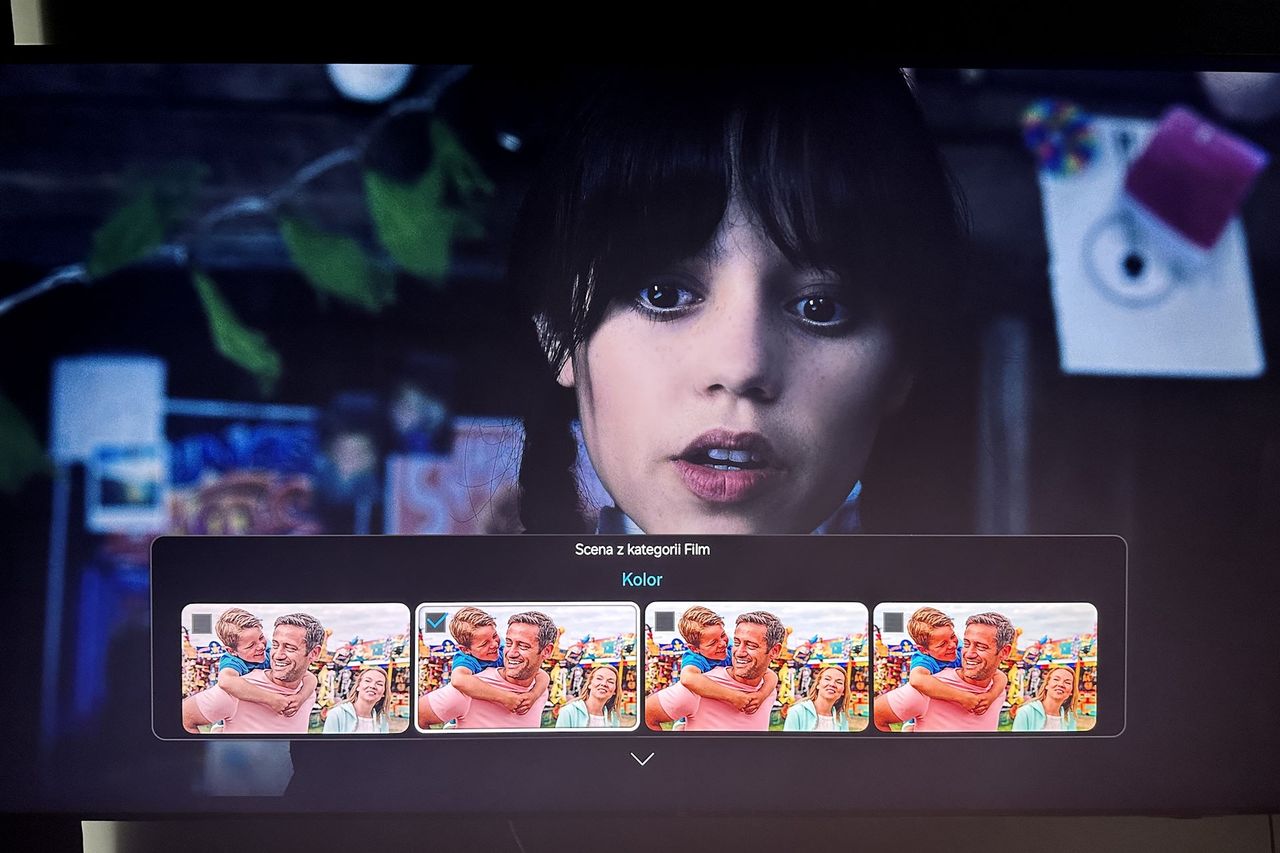
Task: Click the "Scena z kategorii Film" title
Action: tap(642, 549)
